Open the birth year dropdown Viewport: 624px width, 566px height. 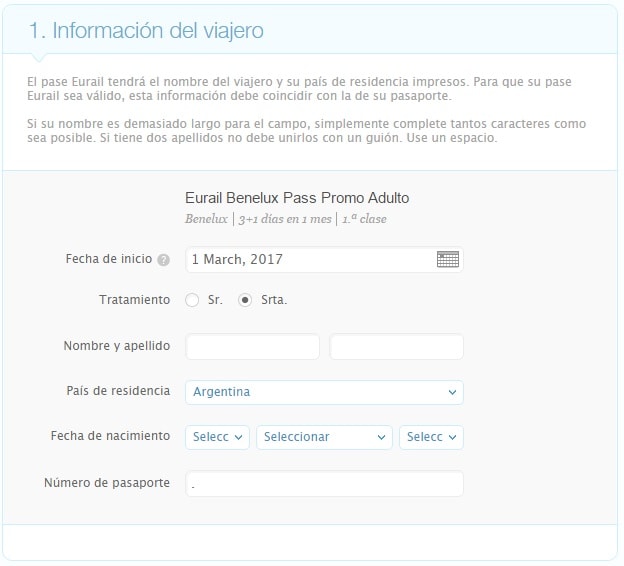point(431,437)
